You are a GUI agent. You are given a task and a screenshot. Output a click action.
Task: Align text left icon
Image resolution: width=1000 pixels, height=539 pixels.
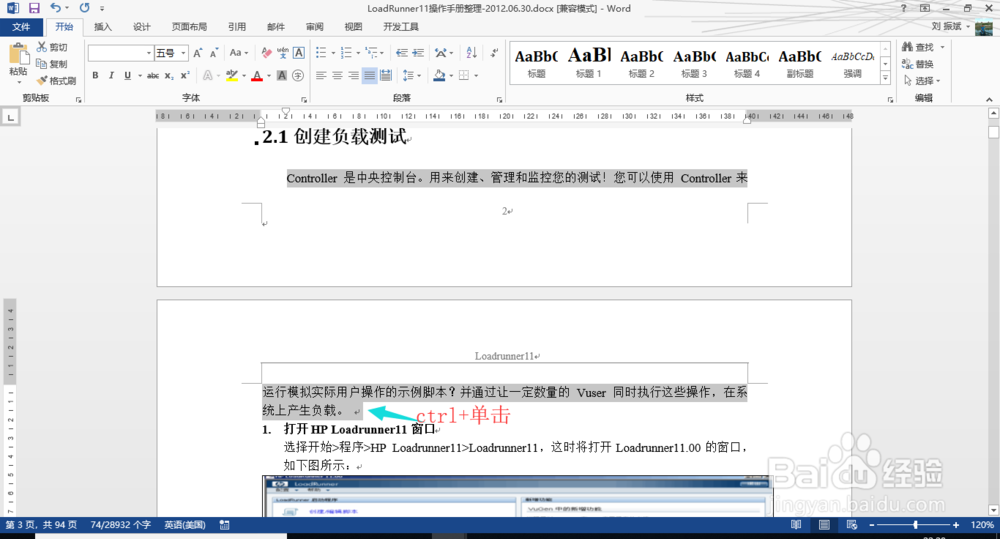[321, 75]
